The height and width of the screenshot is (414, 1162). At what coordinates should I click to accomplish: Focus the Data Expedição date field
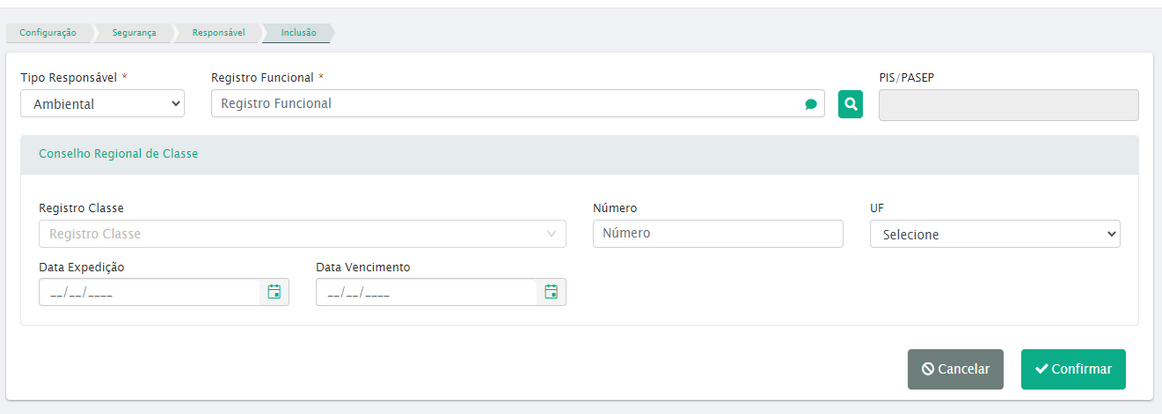[149, 292]
